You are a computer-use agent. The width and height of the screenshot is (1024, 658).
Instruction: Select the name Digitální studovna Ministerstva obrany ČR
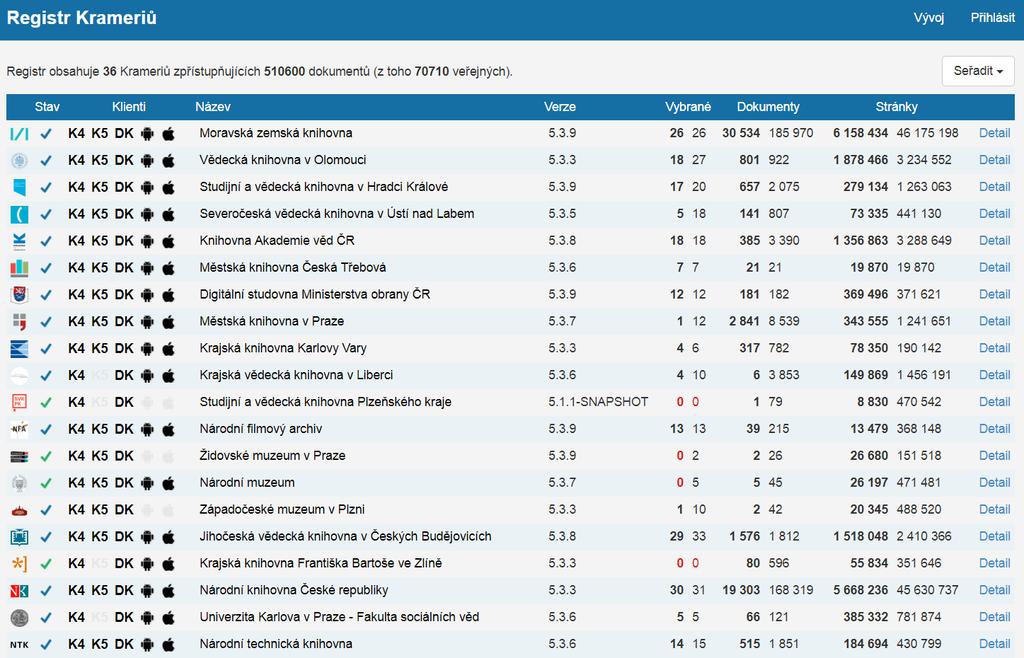[x=315, y=294]
